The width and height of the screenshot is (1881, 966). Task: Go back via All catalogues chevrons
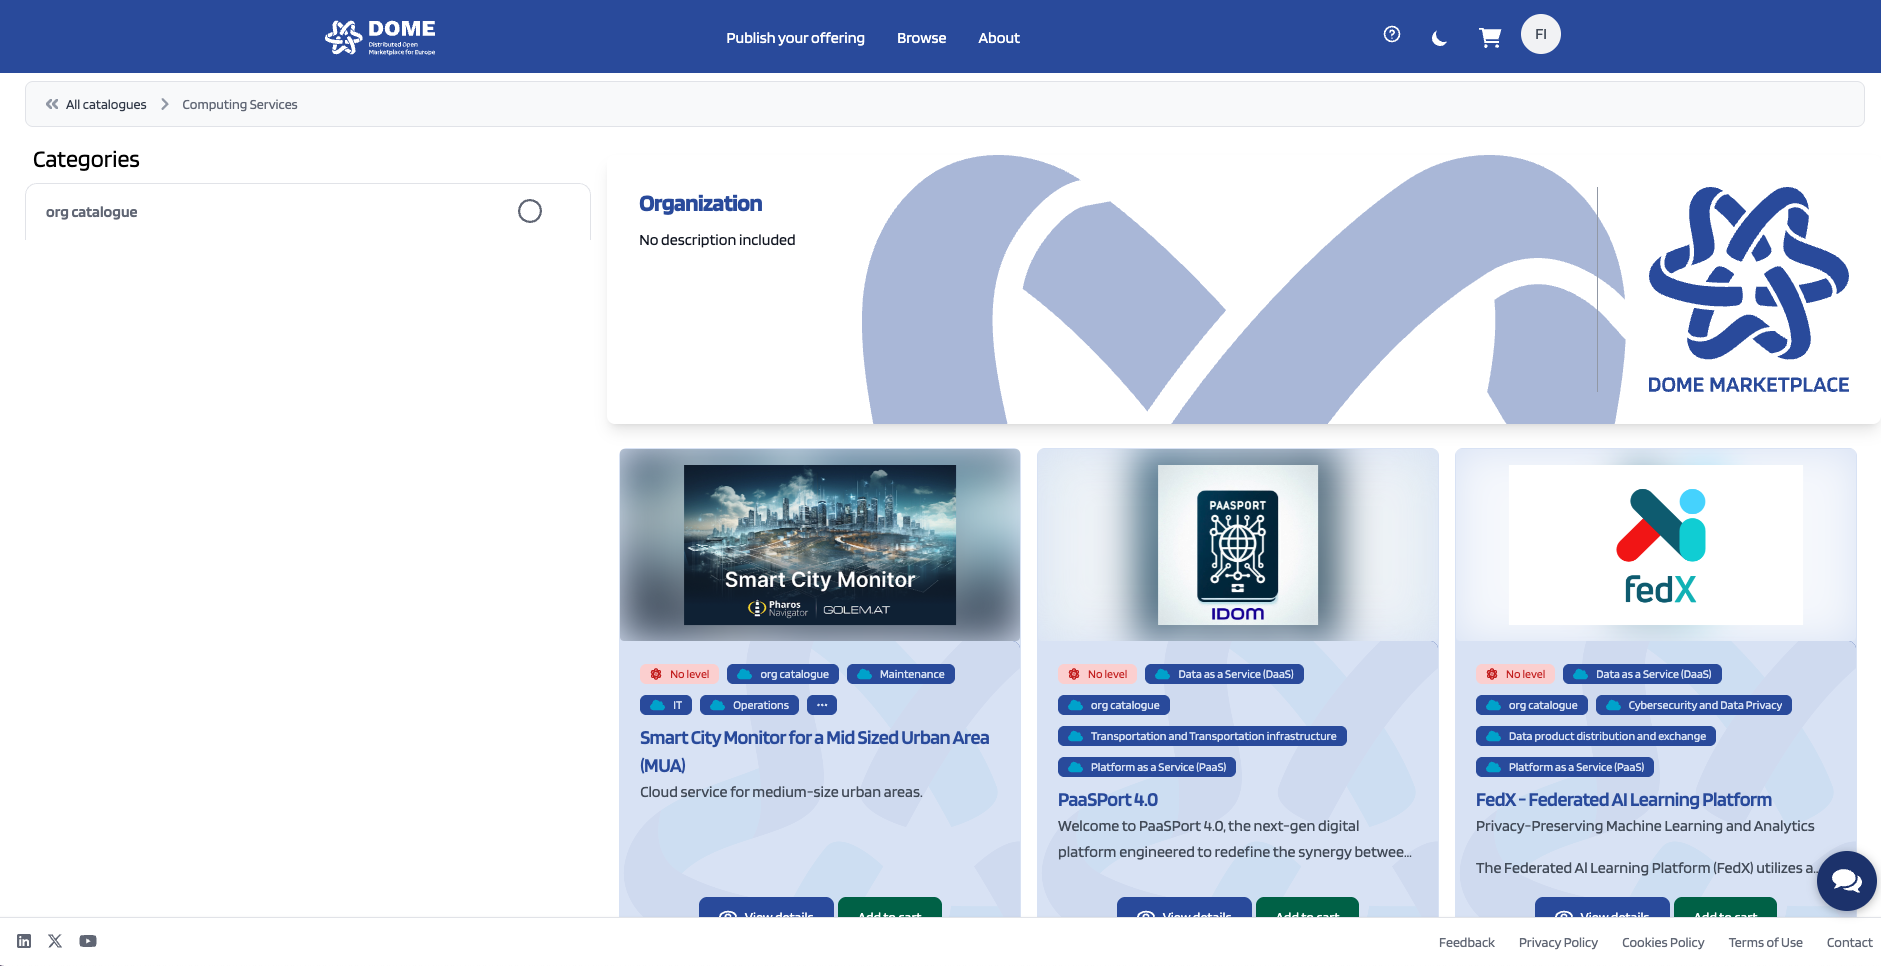tap(52, 104)
